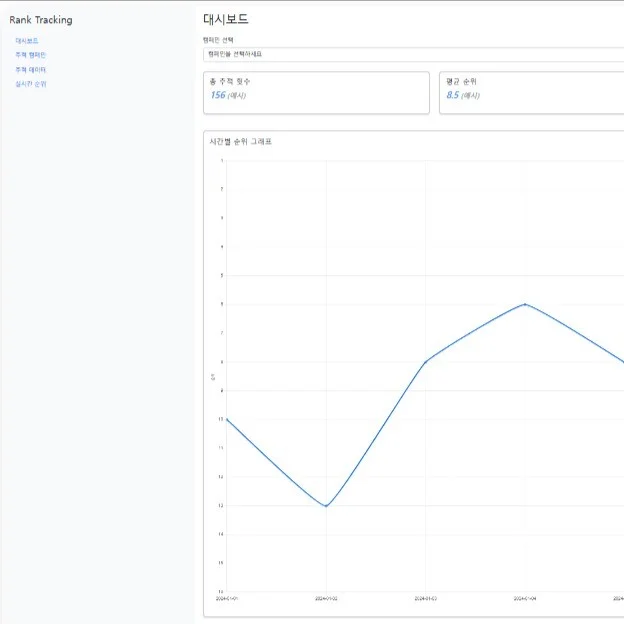
Task: Go to 추적 캠페인 in sidebar
Action: [x=30, y=55]
